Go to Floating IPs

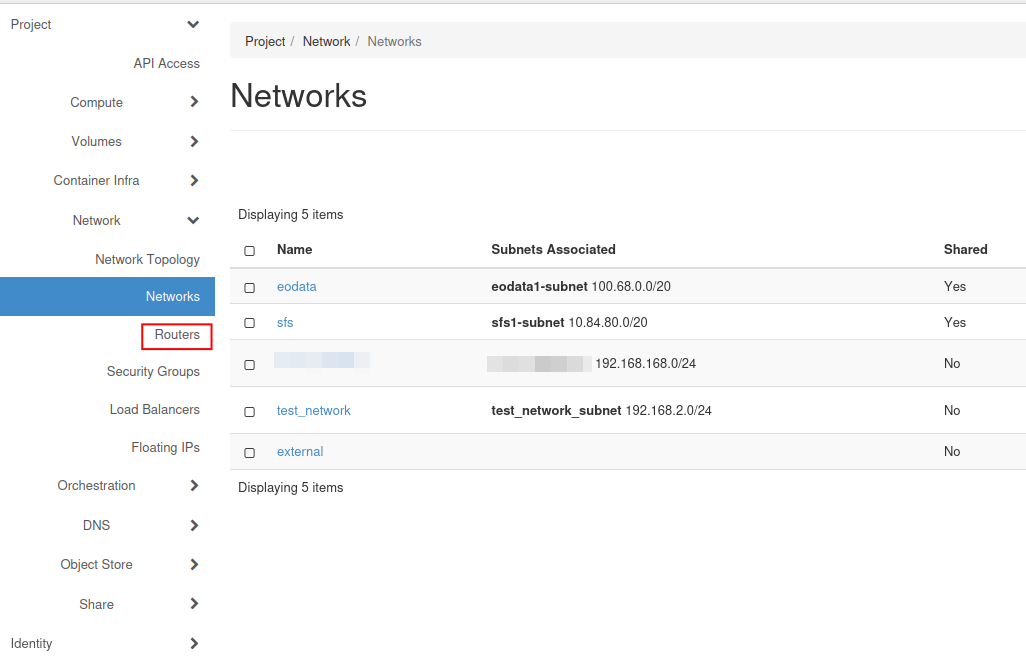pos(165,448)
